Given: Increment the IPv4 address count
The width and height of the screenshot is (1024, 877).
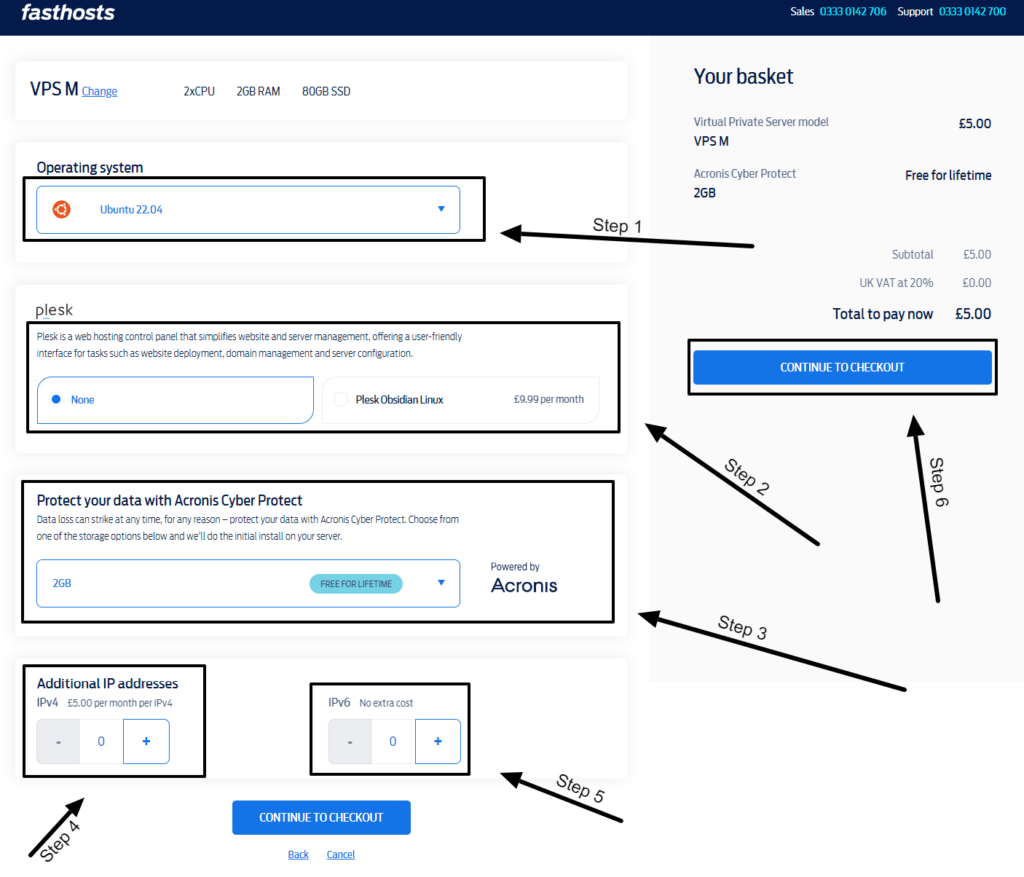Looking at the screenshot, I should pyautogui.click(x=146, y=741).
